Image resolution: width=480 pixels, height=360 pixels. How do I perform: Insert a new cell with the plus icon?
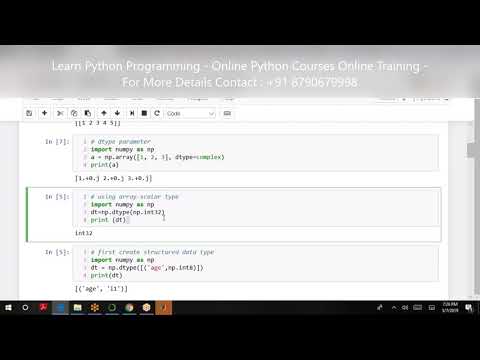(x=44, y=113)
